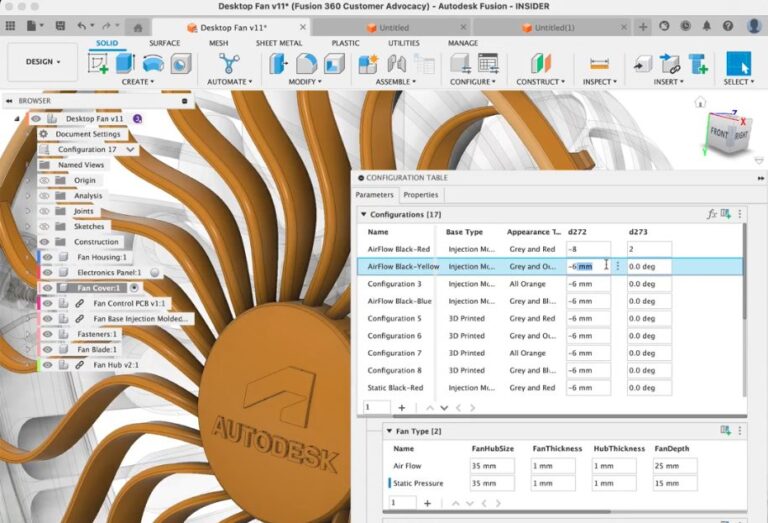
Task: Select the Static Black-Red configuration row
Action: (x=395, y=387)
